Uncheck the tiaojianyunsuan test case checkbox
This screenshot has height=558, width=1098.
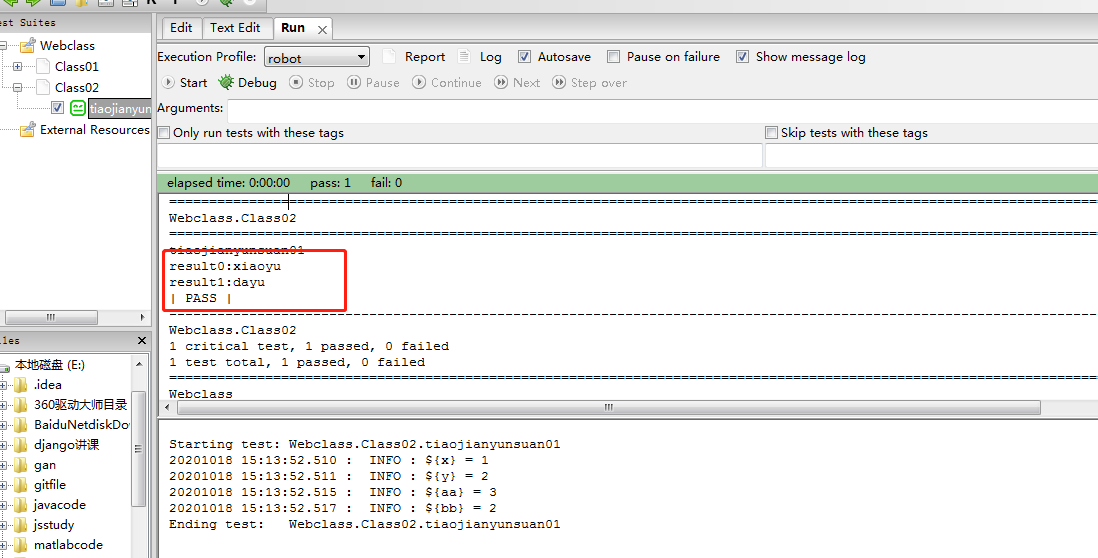pyautogui.click(x=57, y=108)
